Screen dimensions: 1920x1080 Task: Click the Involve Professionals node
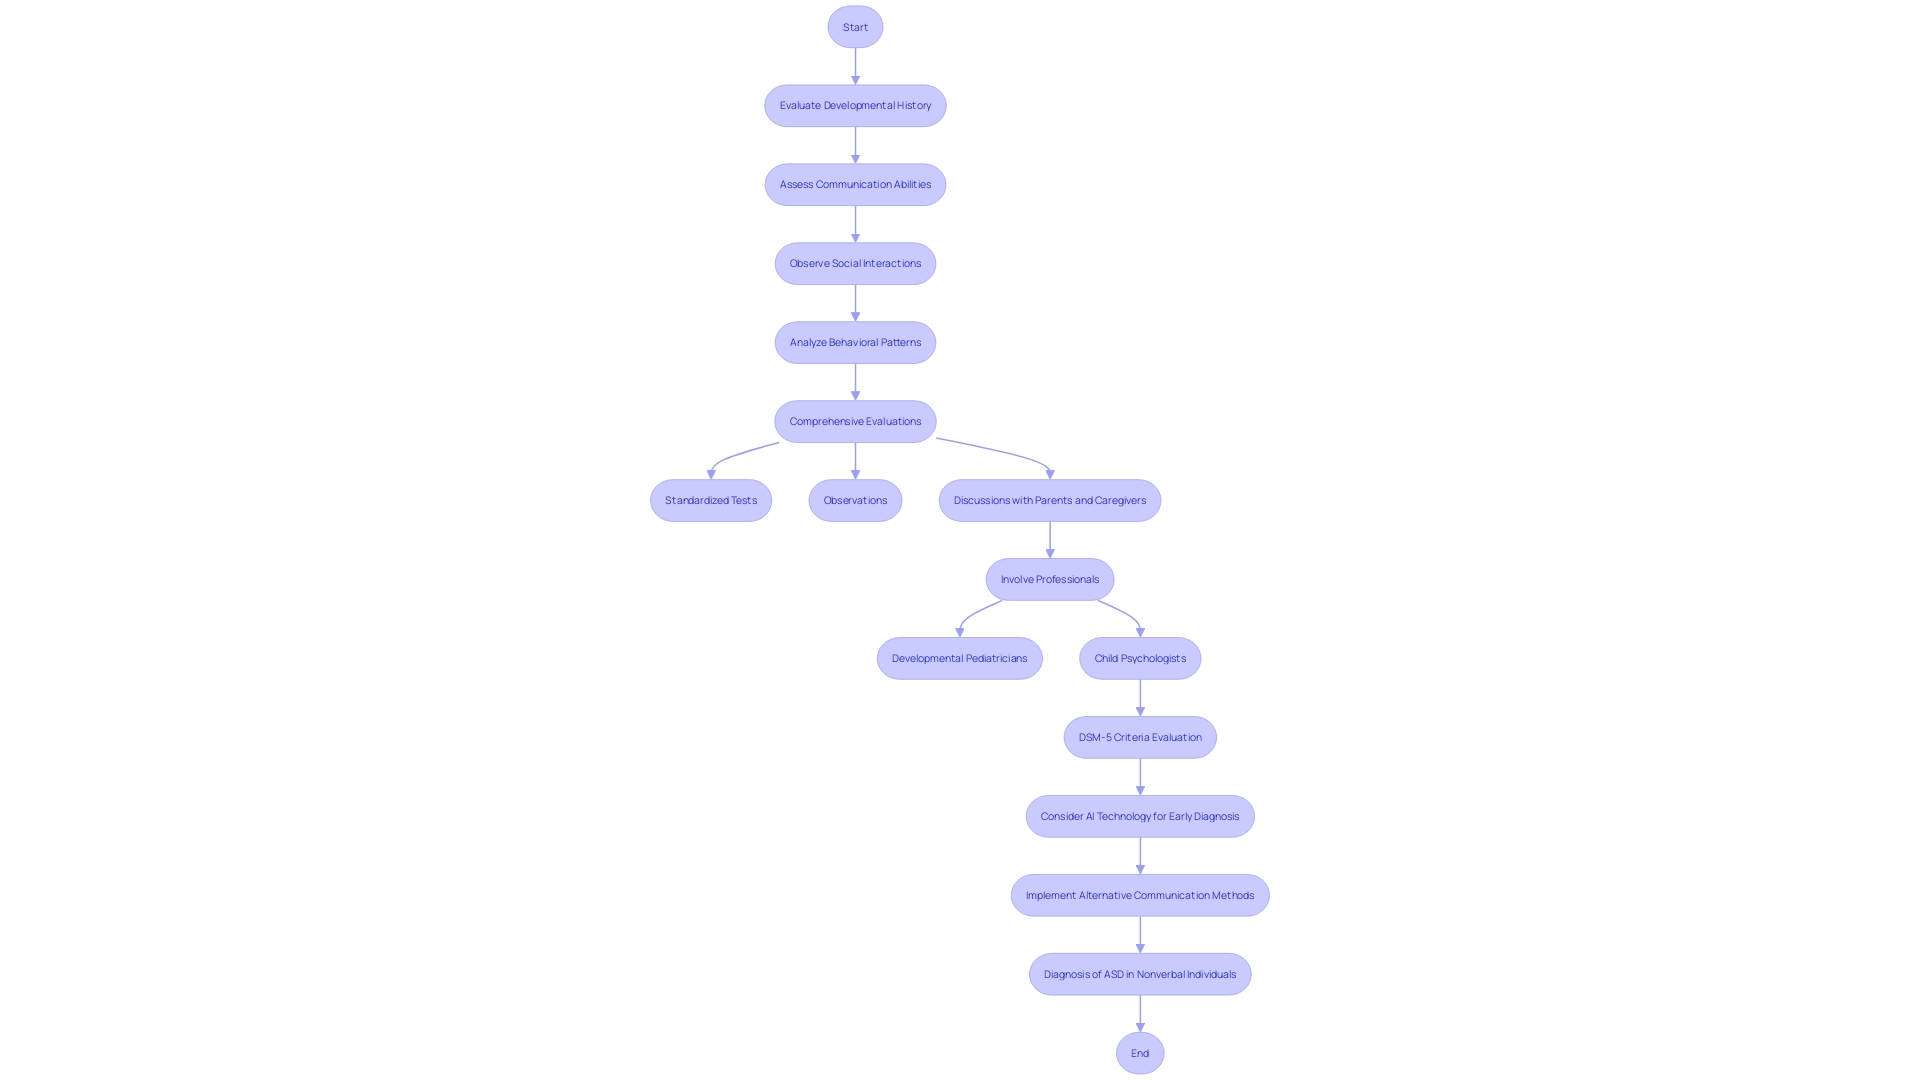pos(1048,578)
